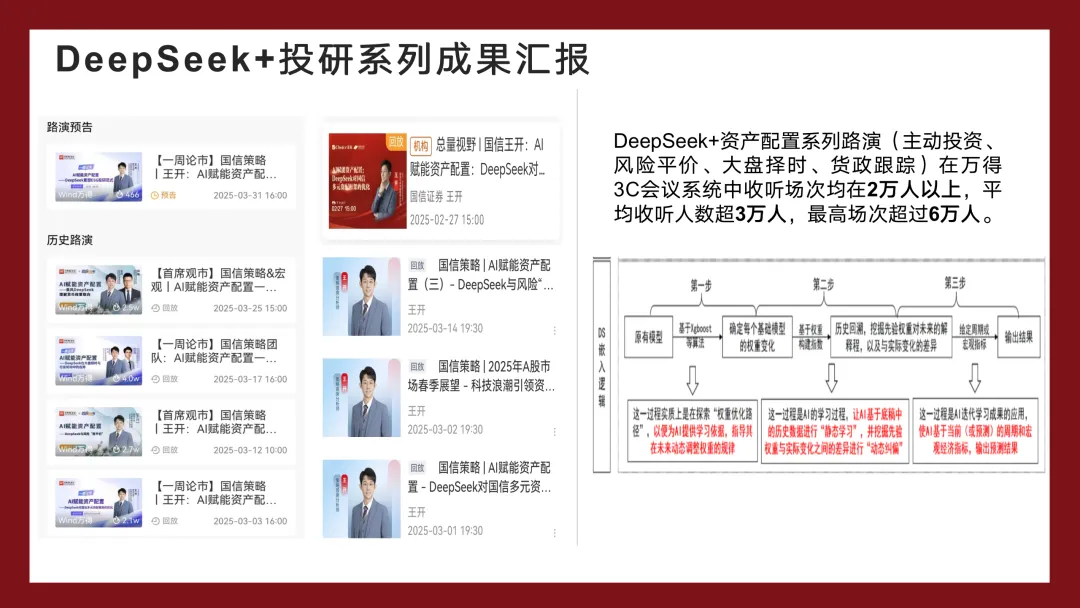The image size is (1080, 608).
Task: Click the 原有模型 flowchart box
Action: 648,337
